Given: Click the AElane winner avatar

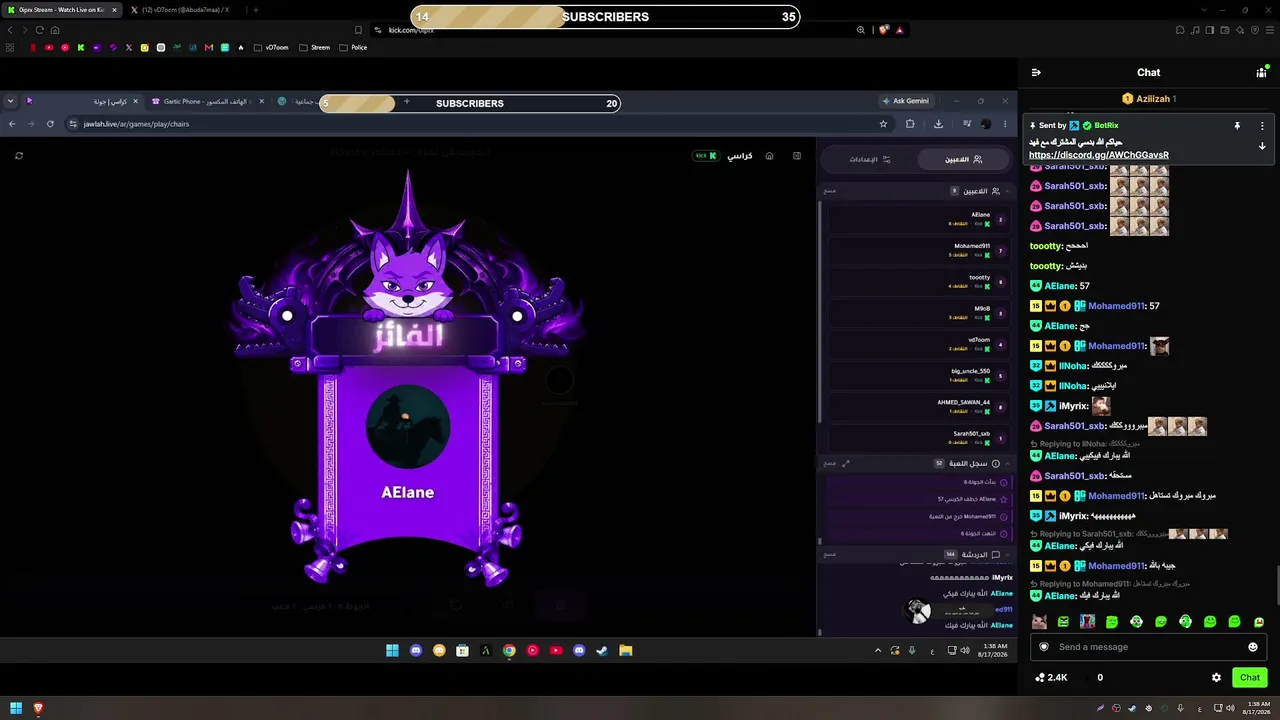Looking at the screenshot, I should click(407, 427).
